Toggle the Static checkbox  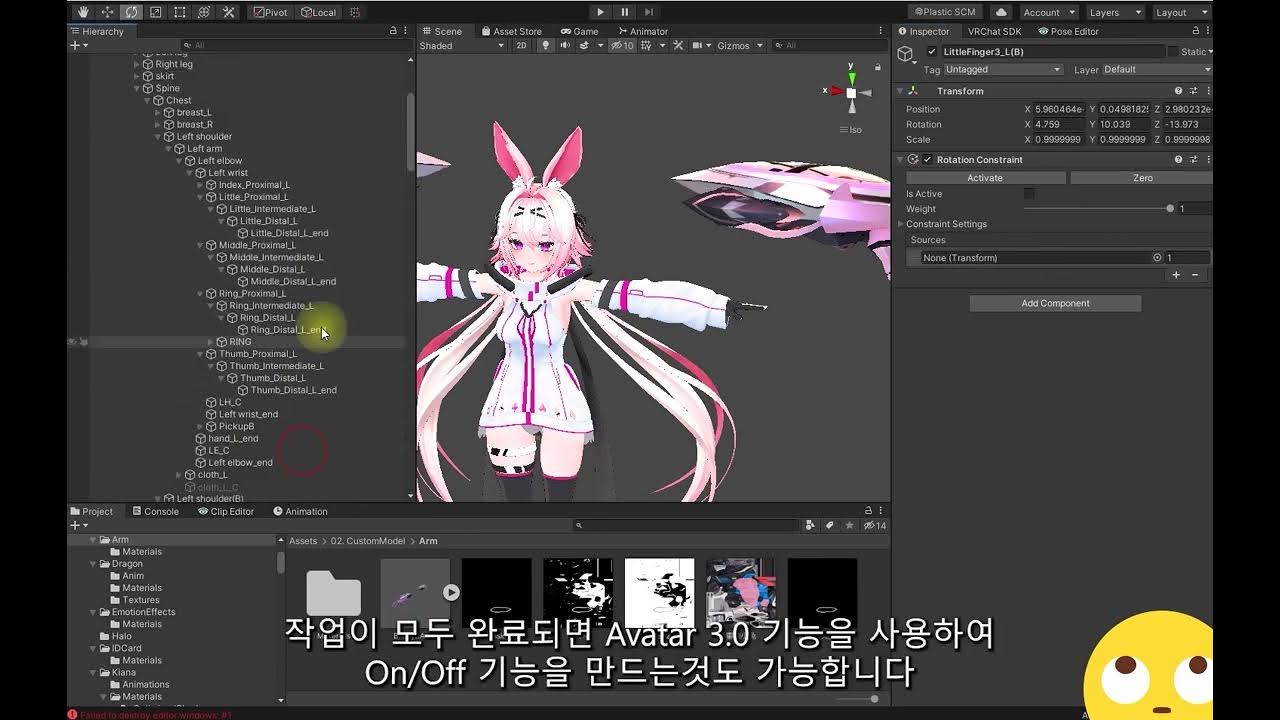pyautogui.click(x=1174, y=51)
